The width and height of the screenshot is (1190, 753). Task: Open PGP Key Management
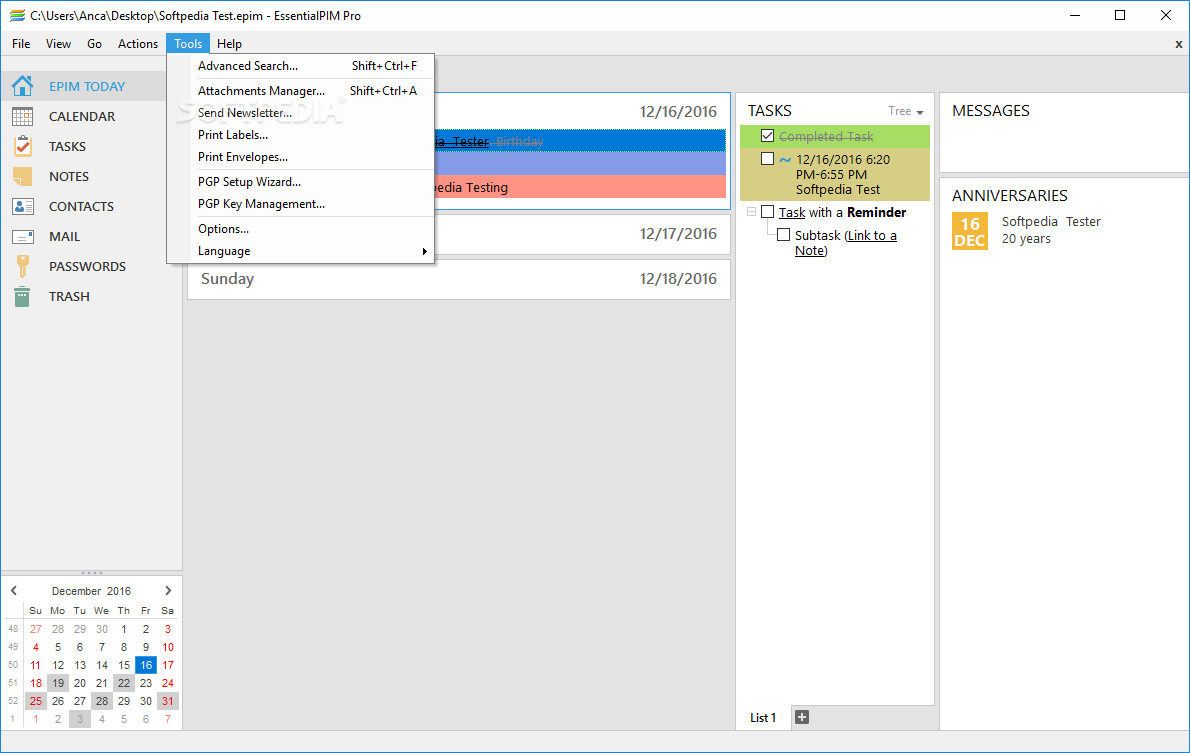coord(301,204)
